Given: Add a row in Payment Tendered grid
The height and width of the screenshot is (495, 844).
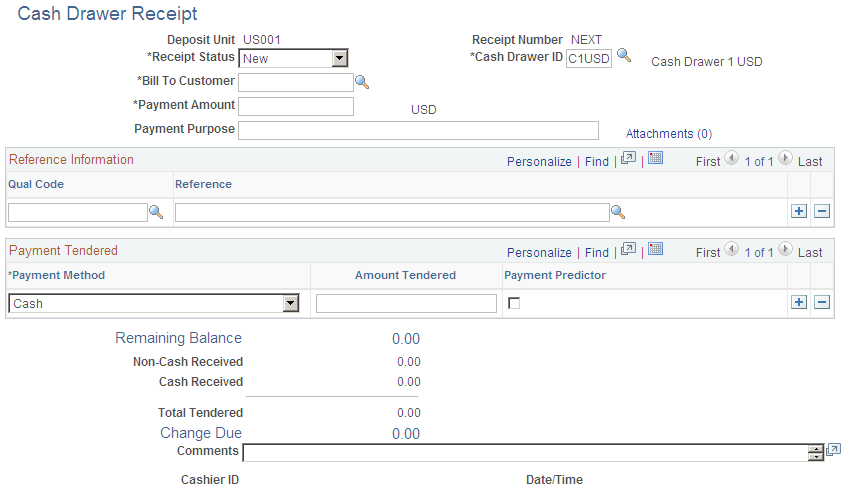Looking at the screenshot, I should point(799,302).
